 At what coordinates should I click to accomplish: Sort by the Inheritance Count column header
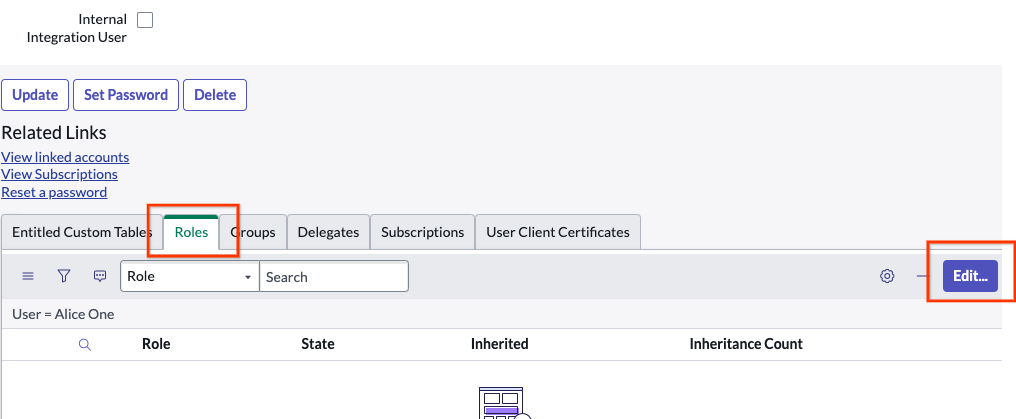[745, 344]
